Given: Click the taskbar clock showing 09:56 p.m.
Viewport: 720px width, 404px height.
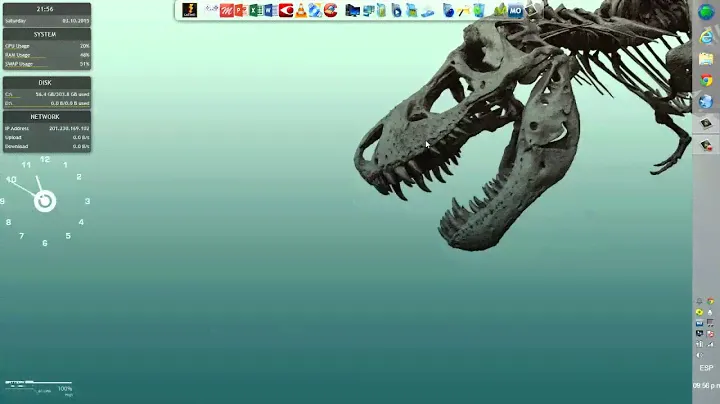Looking at the screenshot, I should [x=706, y=385].
